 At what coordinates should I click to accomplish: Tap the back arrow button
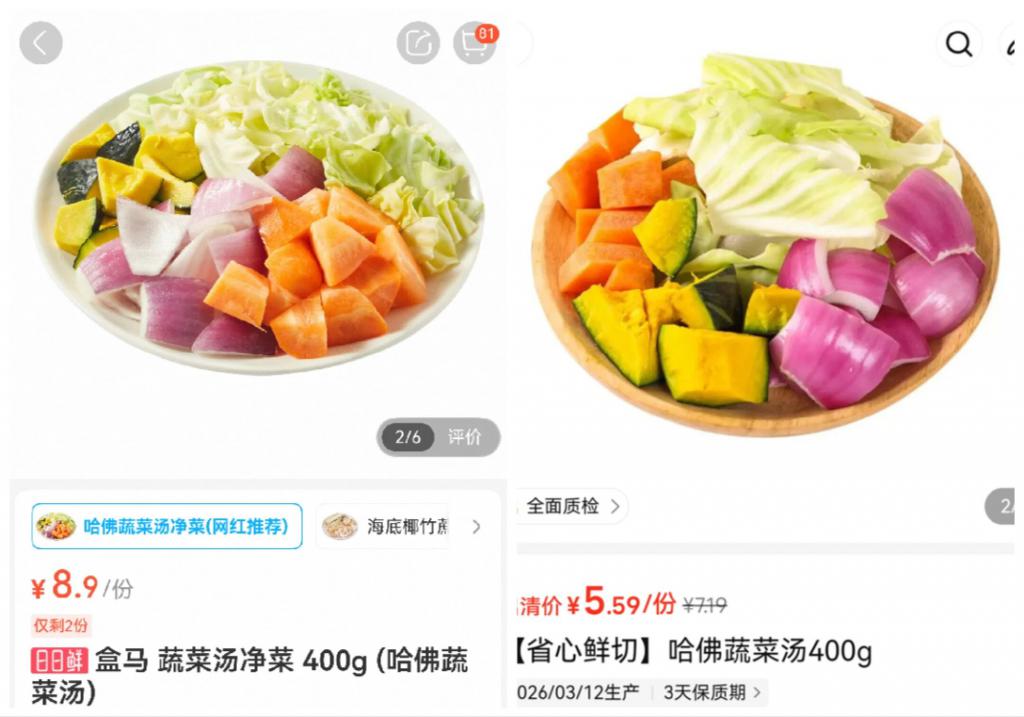(40, 43)
